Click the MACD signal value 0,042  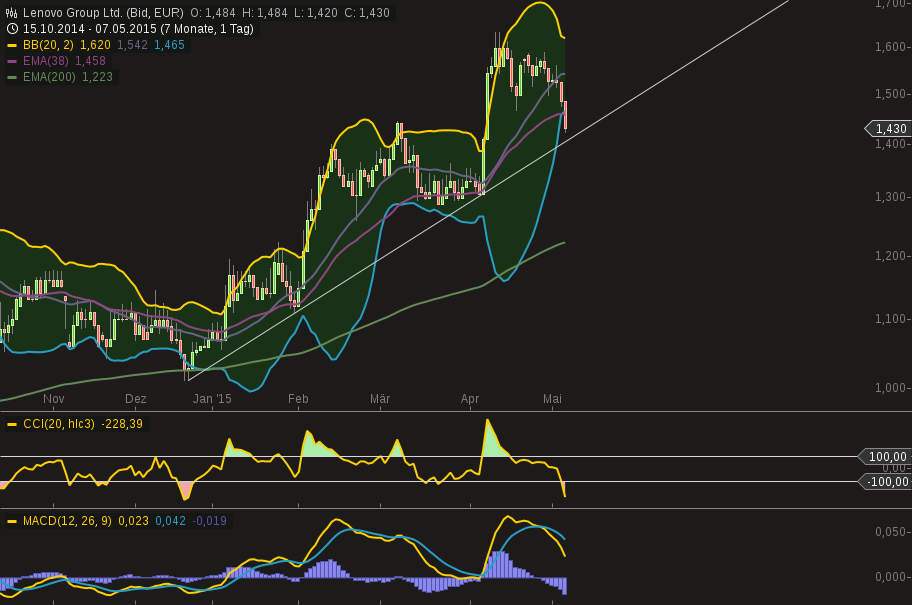[x=170, y=521]
